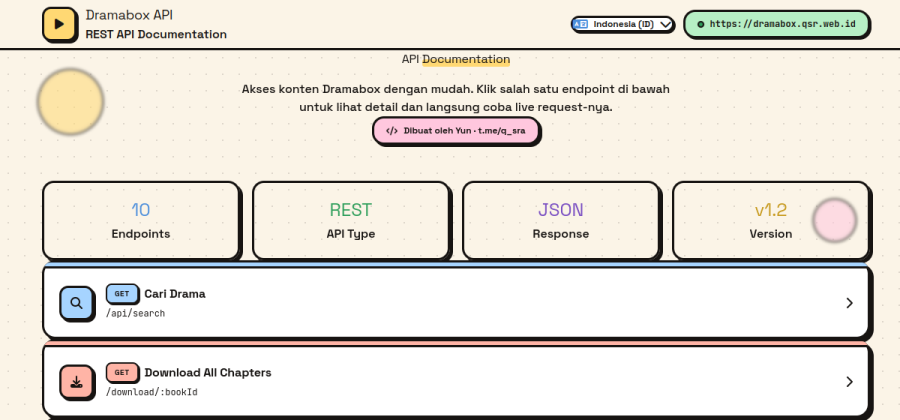Click the red download icon for Download All Chapters
The width and height of the screenshot is (900, 420).
[76, 381]
